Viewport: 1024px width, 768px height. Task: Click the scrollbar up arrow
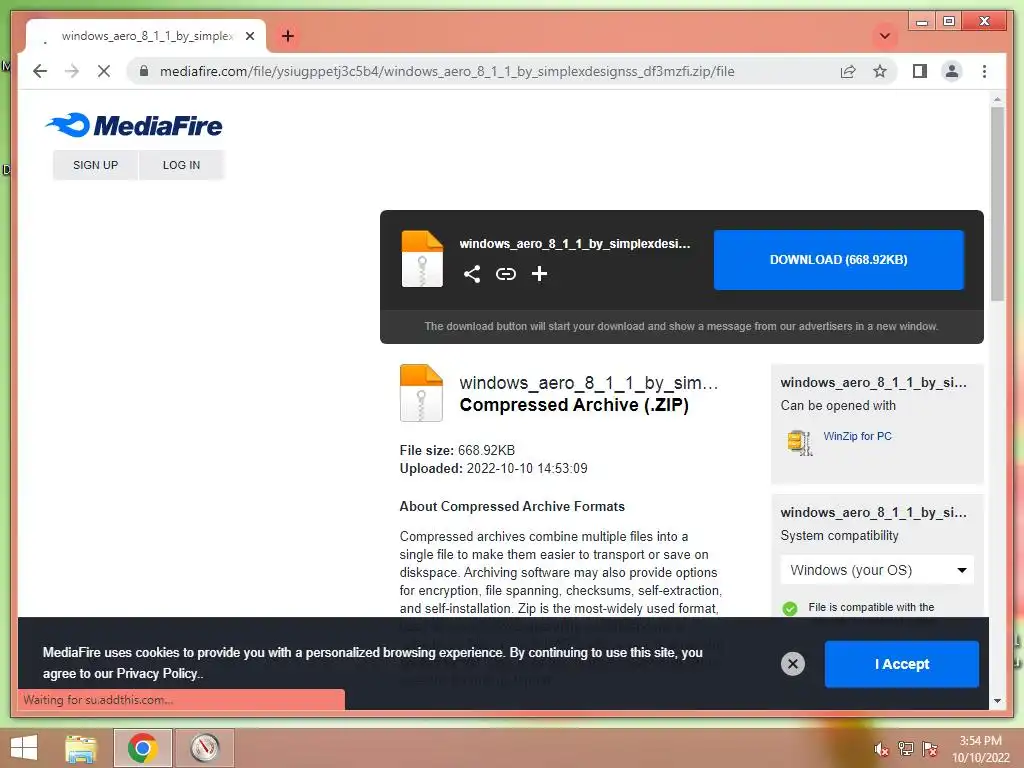(997, 99)
